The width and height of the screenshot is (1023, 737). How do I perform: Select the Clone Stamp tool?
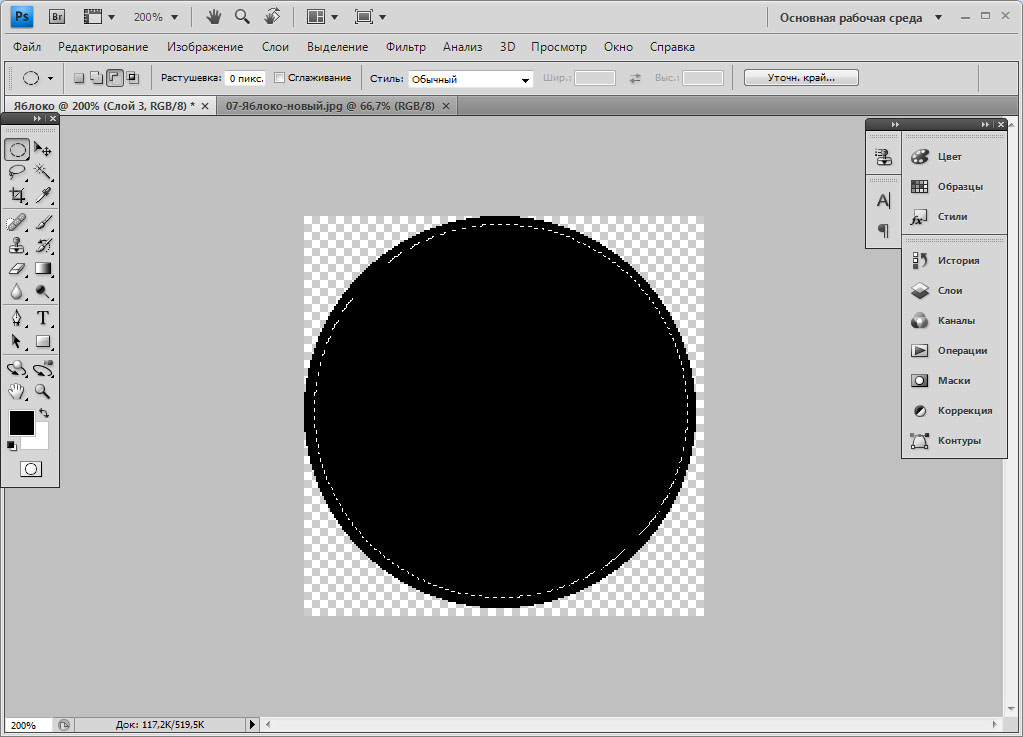pyautogui.click(x=17, y=245)
